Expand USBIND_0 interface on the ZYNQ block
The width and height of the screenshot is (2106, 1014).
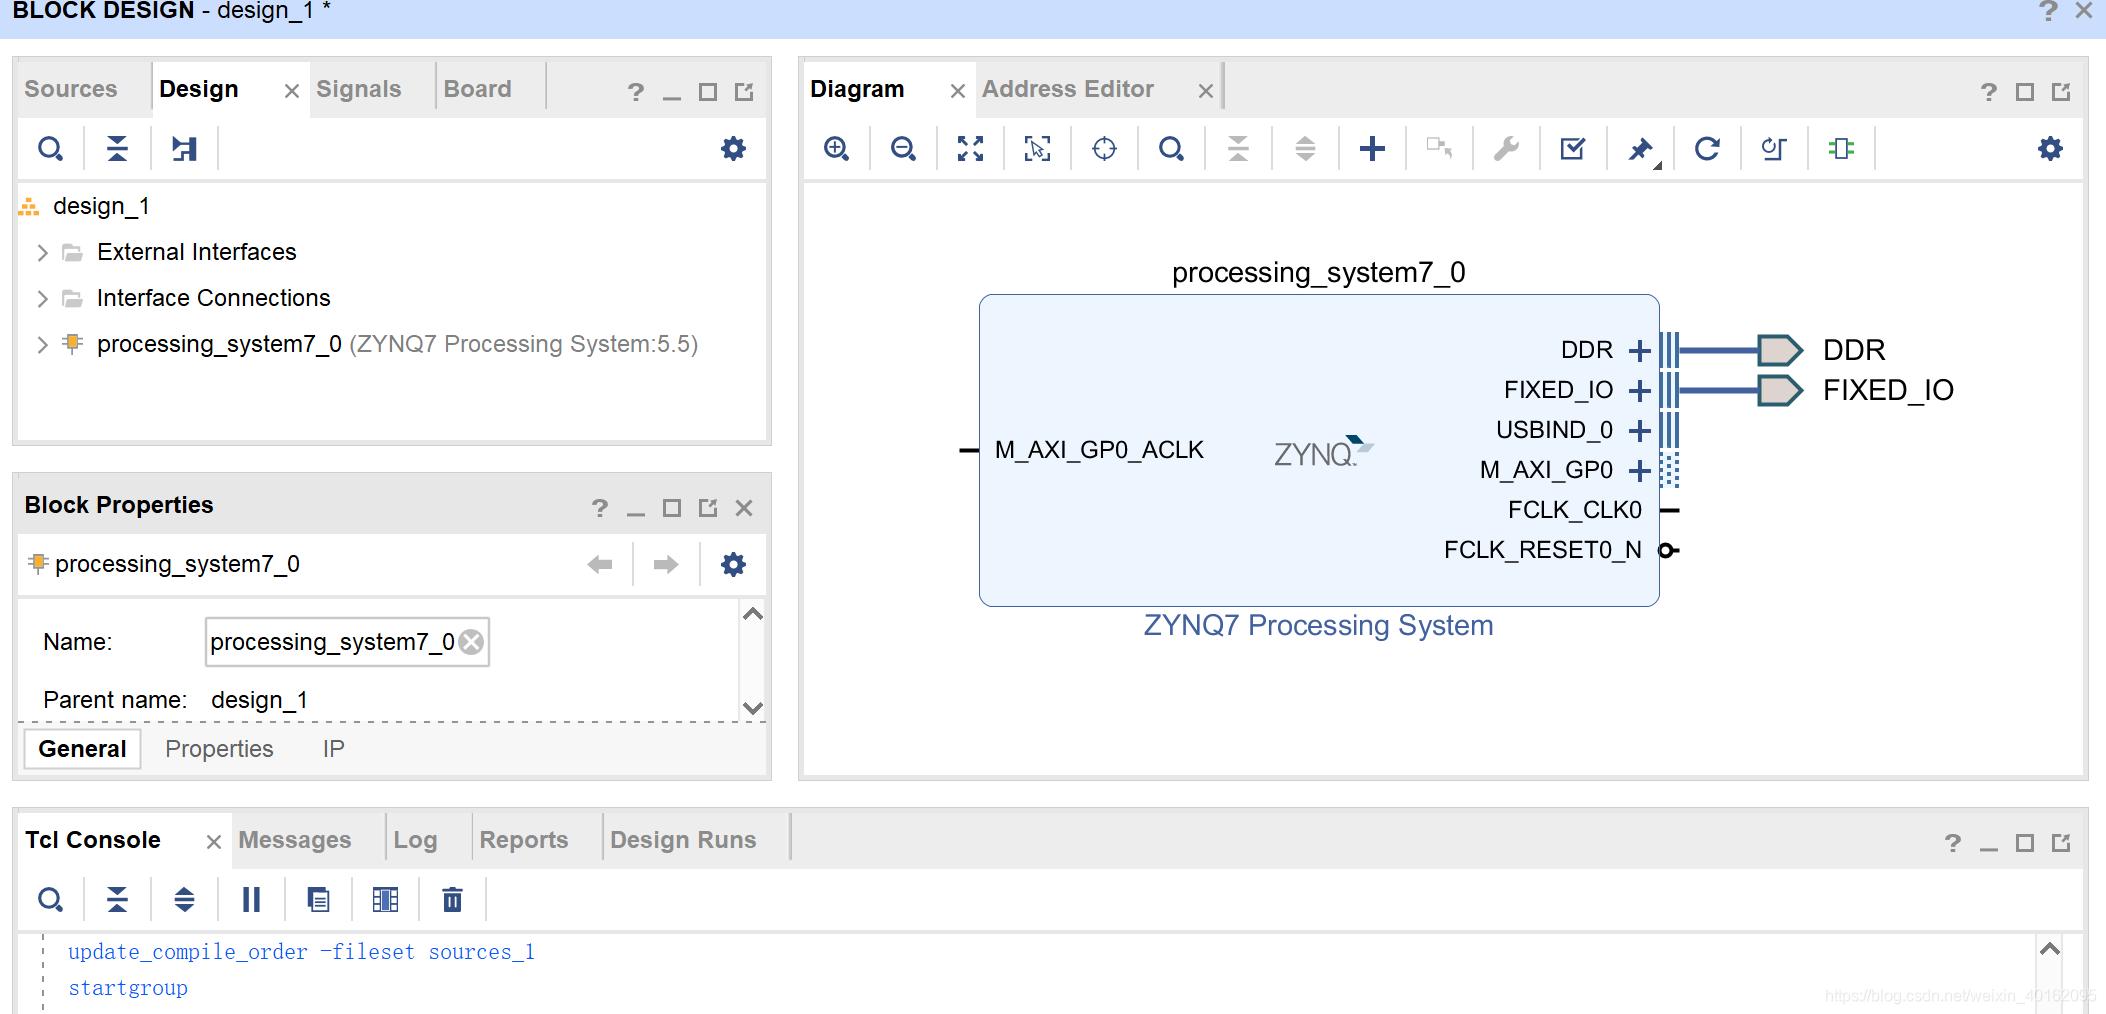tap(1639, 431)
